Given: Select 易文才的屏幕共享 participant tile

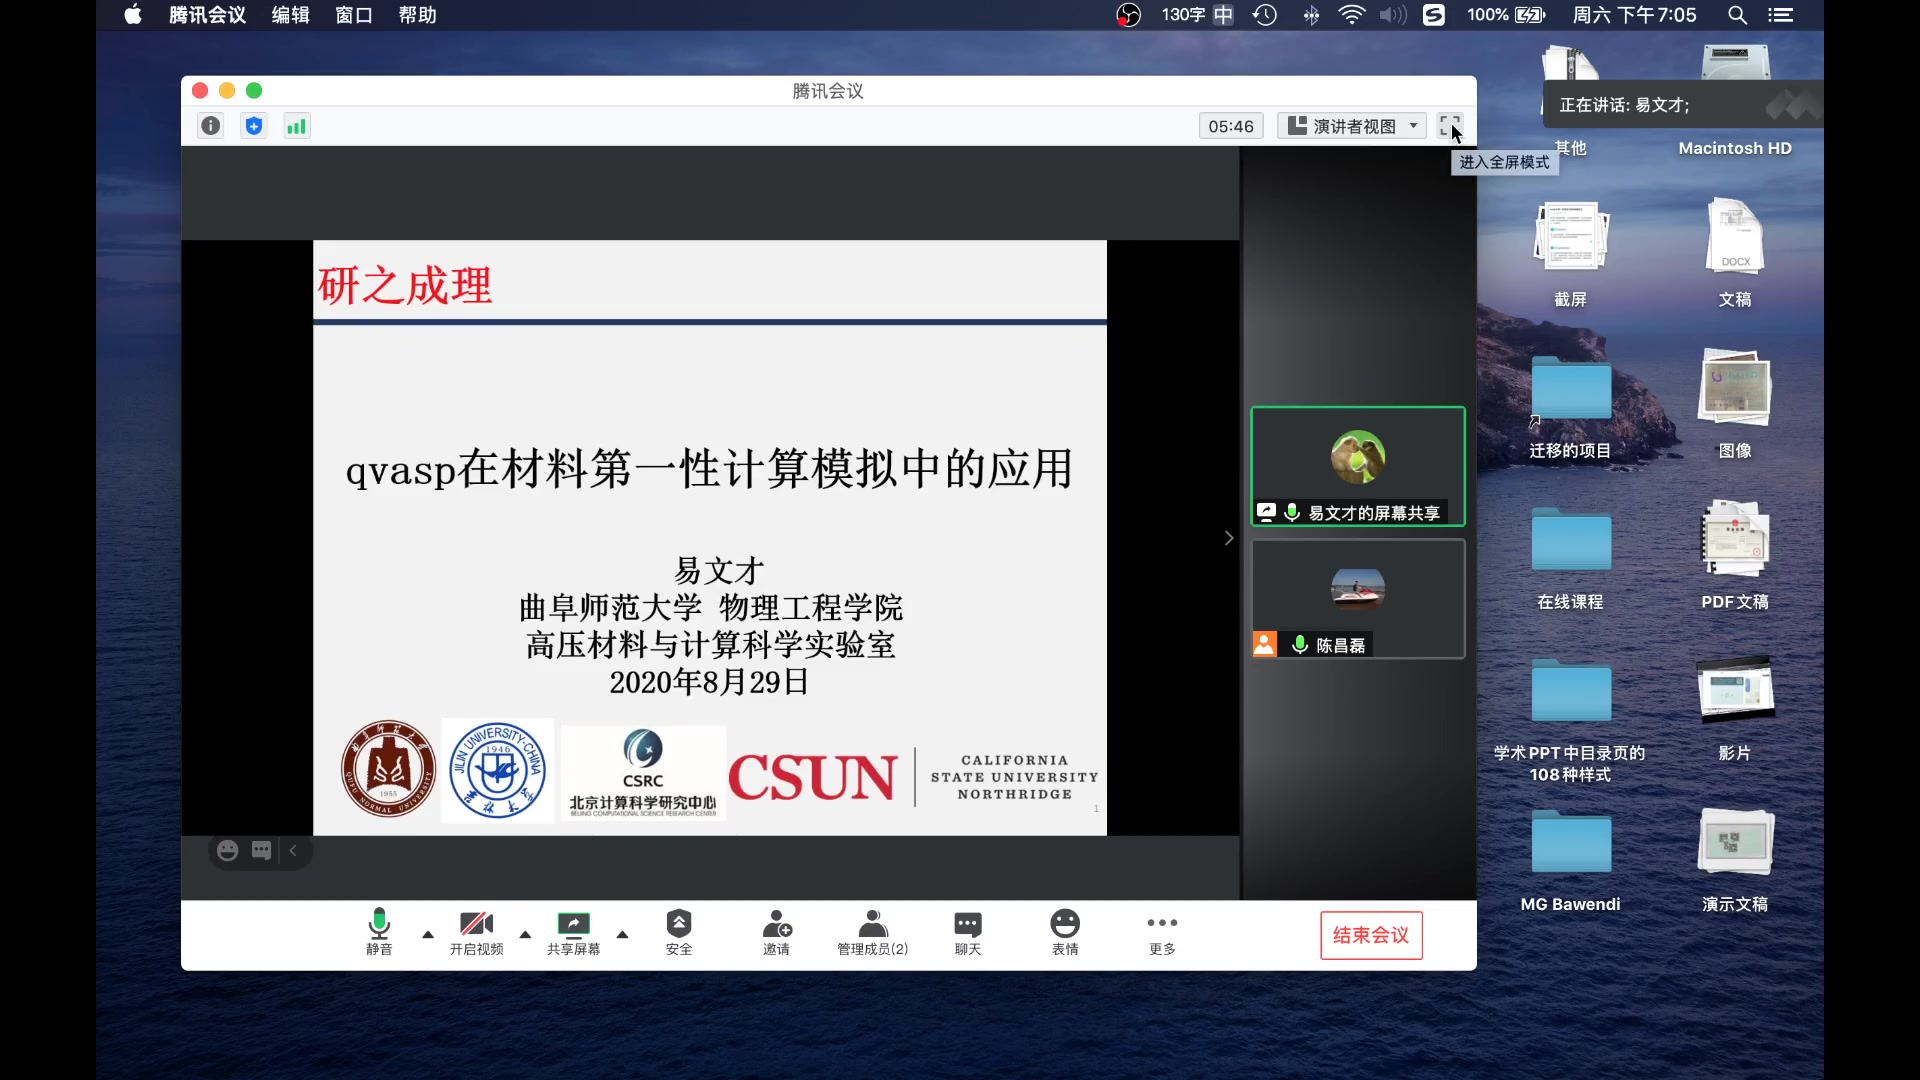Looking at the screenshot, I should (x=1358, y=466).
